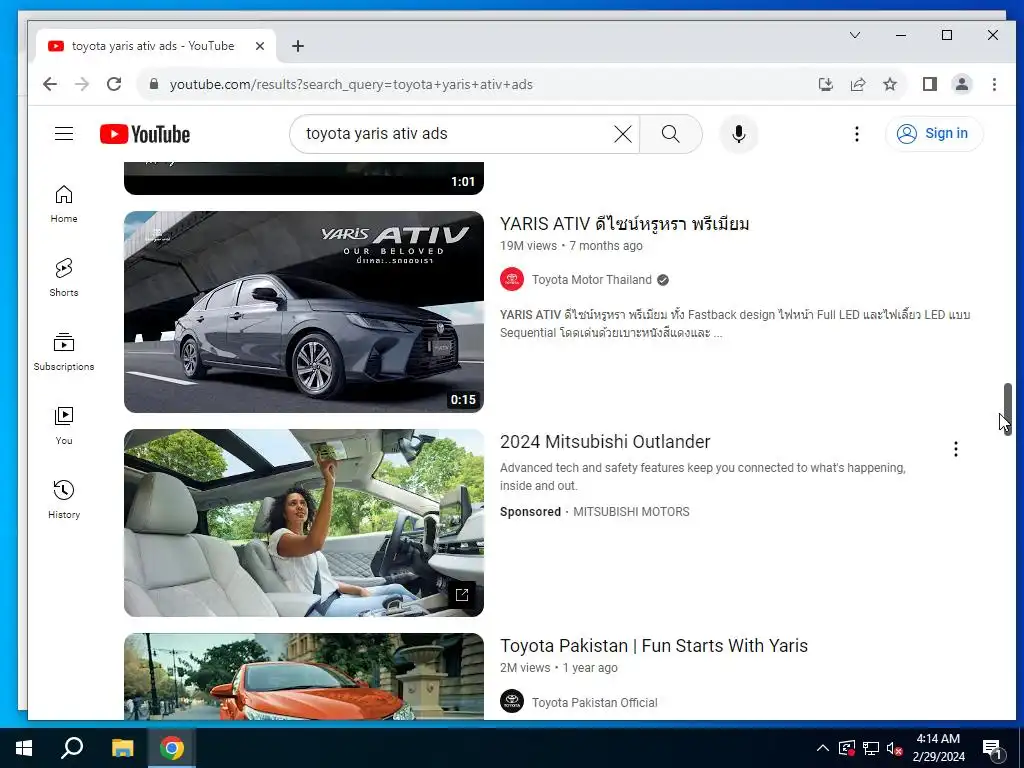Screen dimensions: 1024x768
Task: Open the You section in sidebar
Action: point(64,426)
